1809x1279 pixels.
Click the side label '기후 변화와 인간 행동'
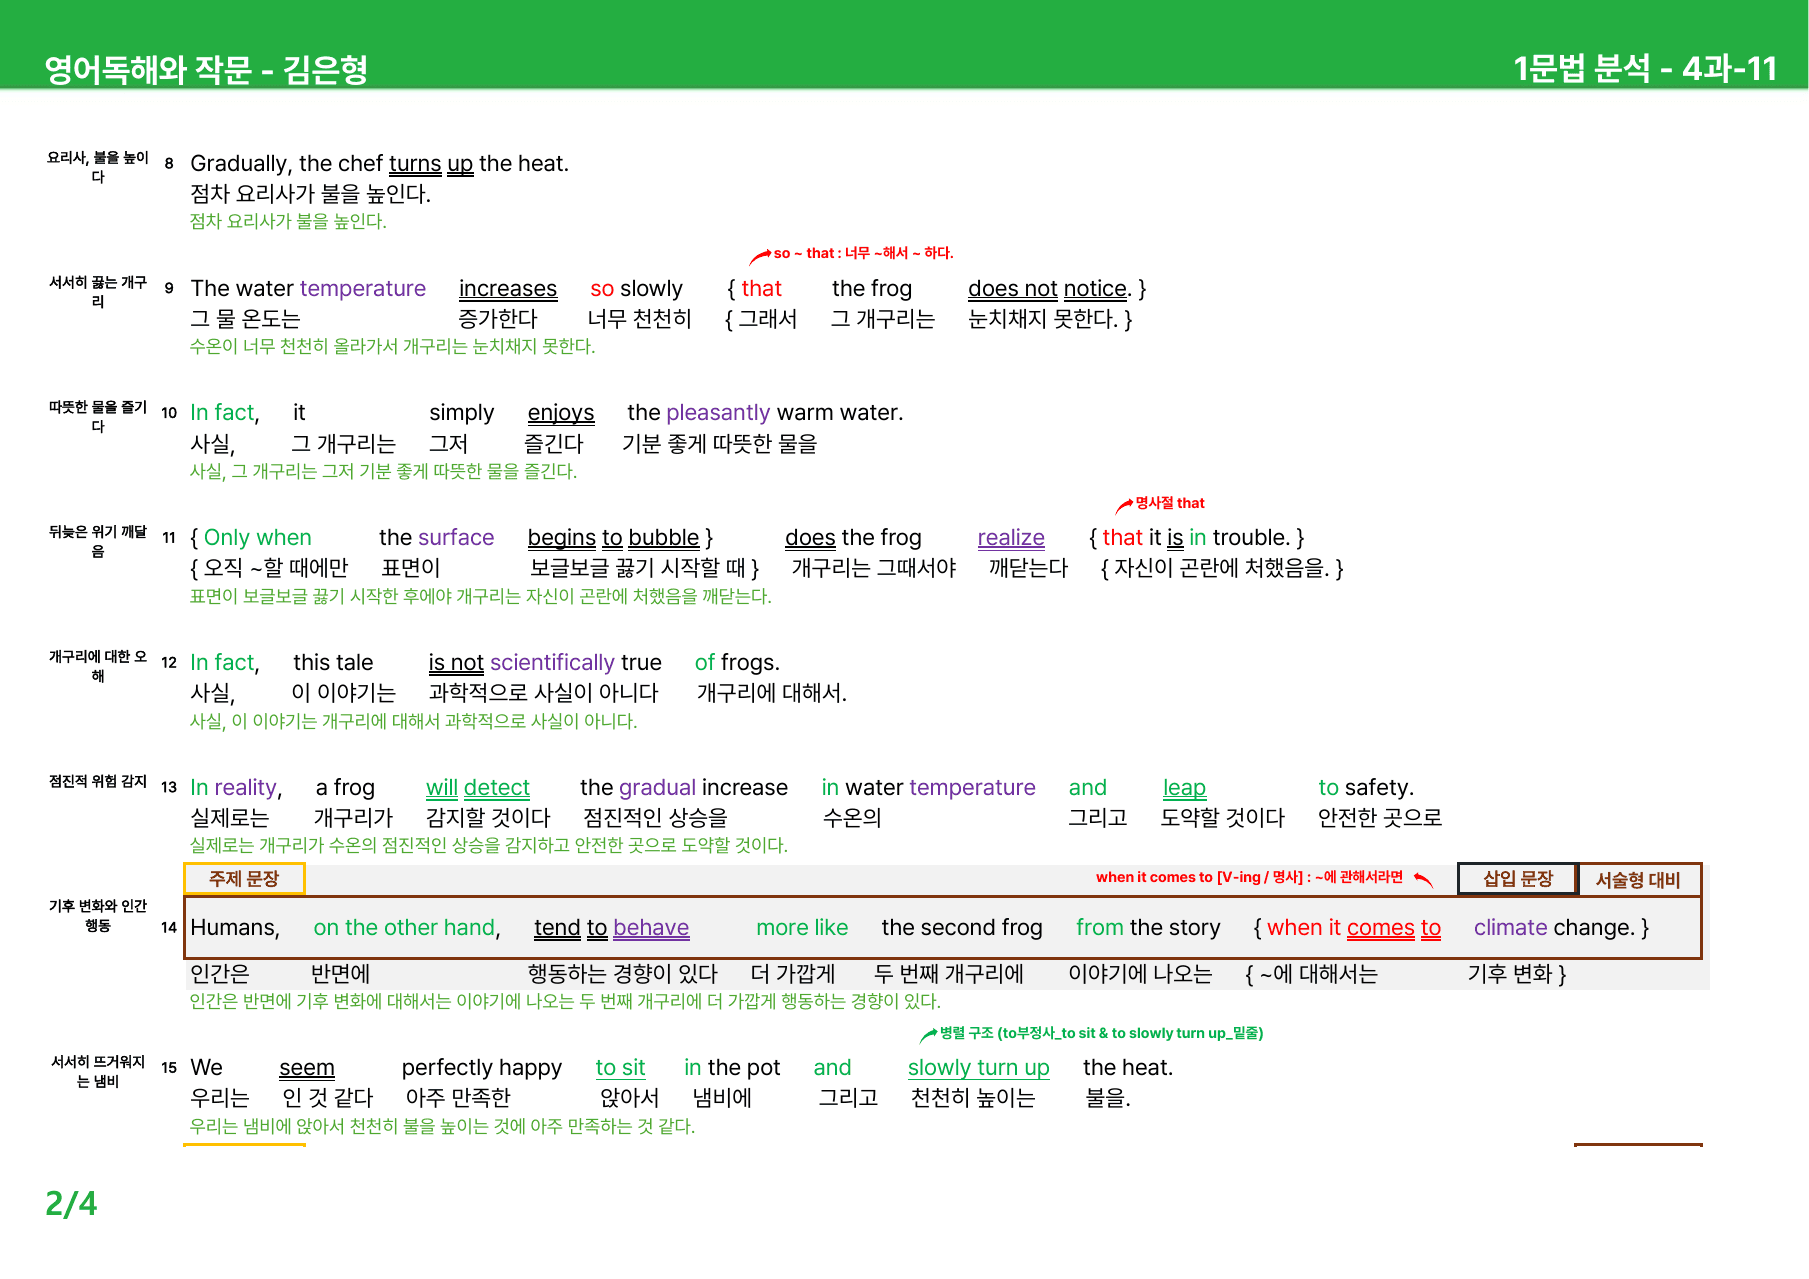(x=98, y=916)
